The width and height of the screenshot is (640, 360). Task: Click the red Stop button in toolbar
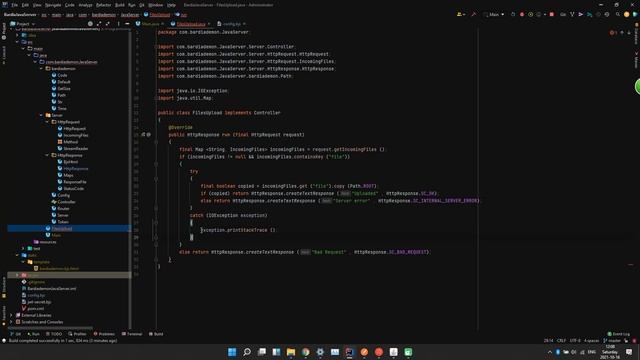click(552, 14)
